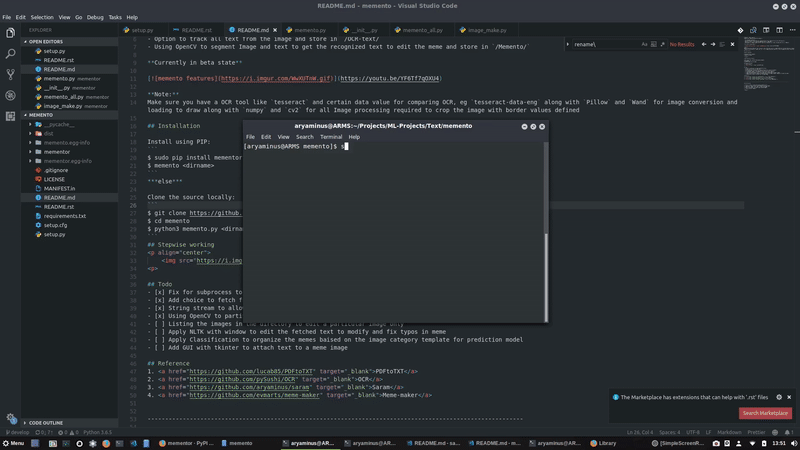Click the git sync status indicator
Viewport: 800px width, 450px height.
tap(44, 432)
